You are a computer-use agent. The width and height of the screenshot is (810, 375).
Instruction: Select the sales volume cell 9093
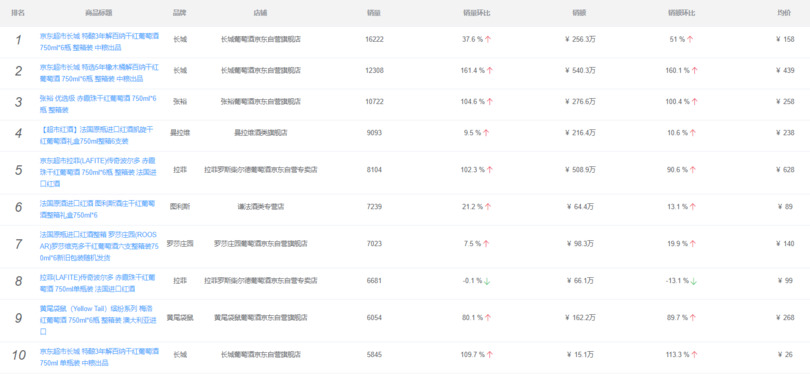(374, 133)
